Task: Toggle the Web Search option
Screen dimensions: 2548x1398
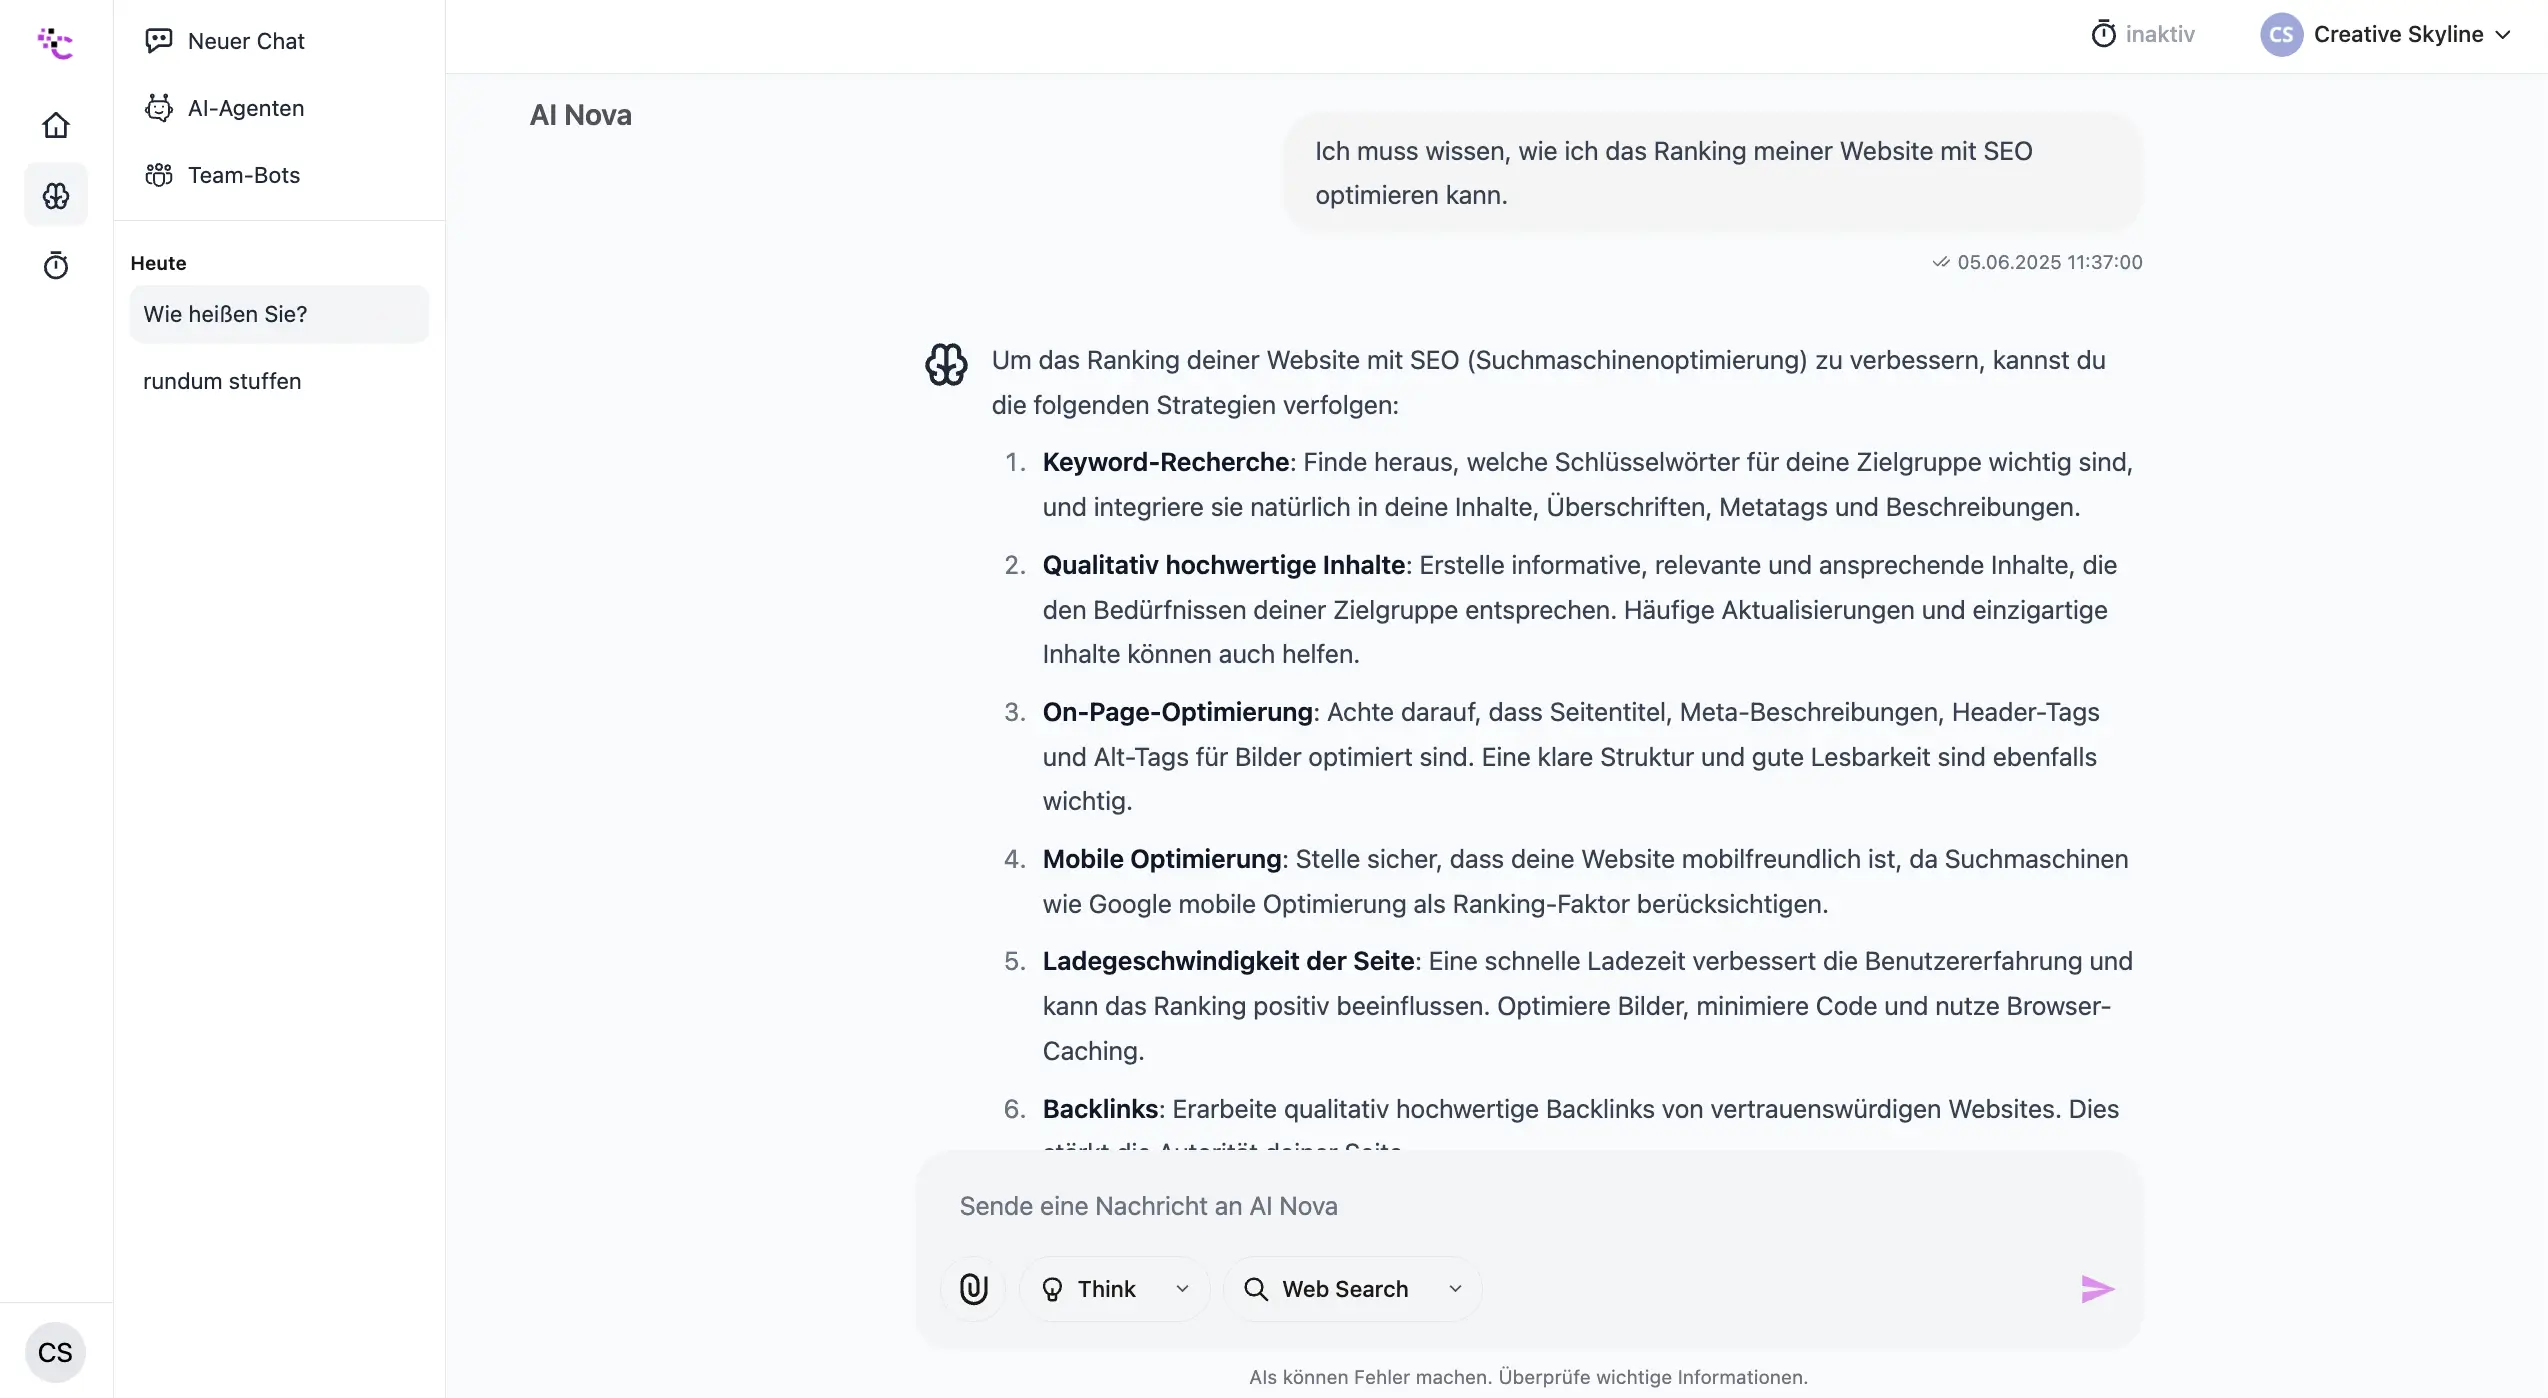Action: coord(1328,1289)
